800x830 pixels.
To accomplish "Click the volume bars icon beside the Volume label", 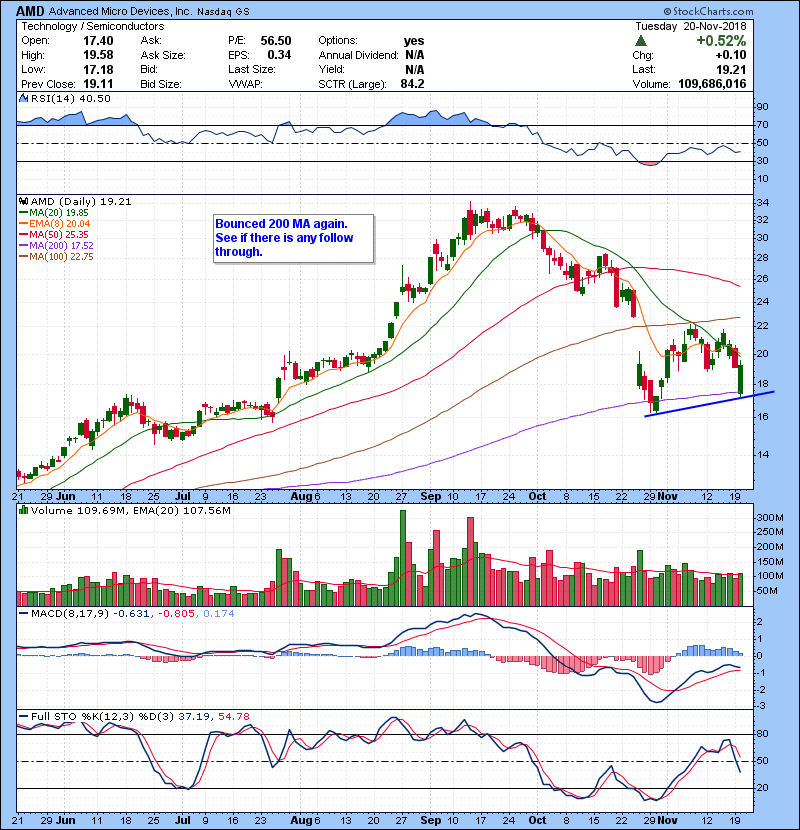I will (x=23, y=510).
